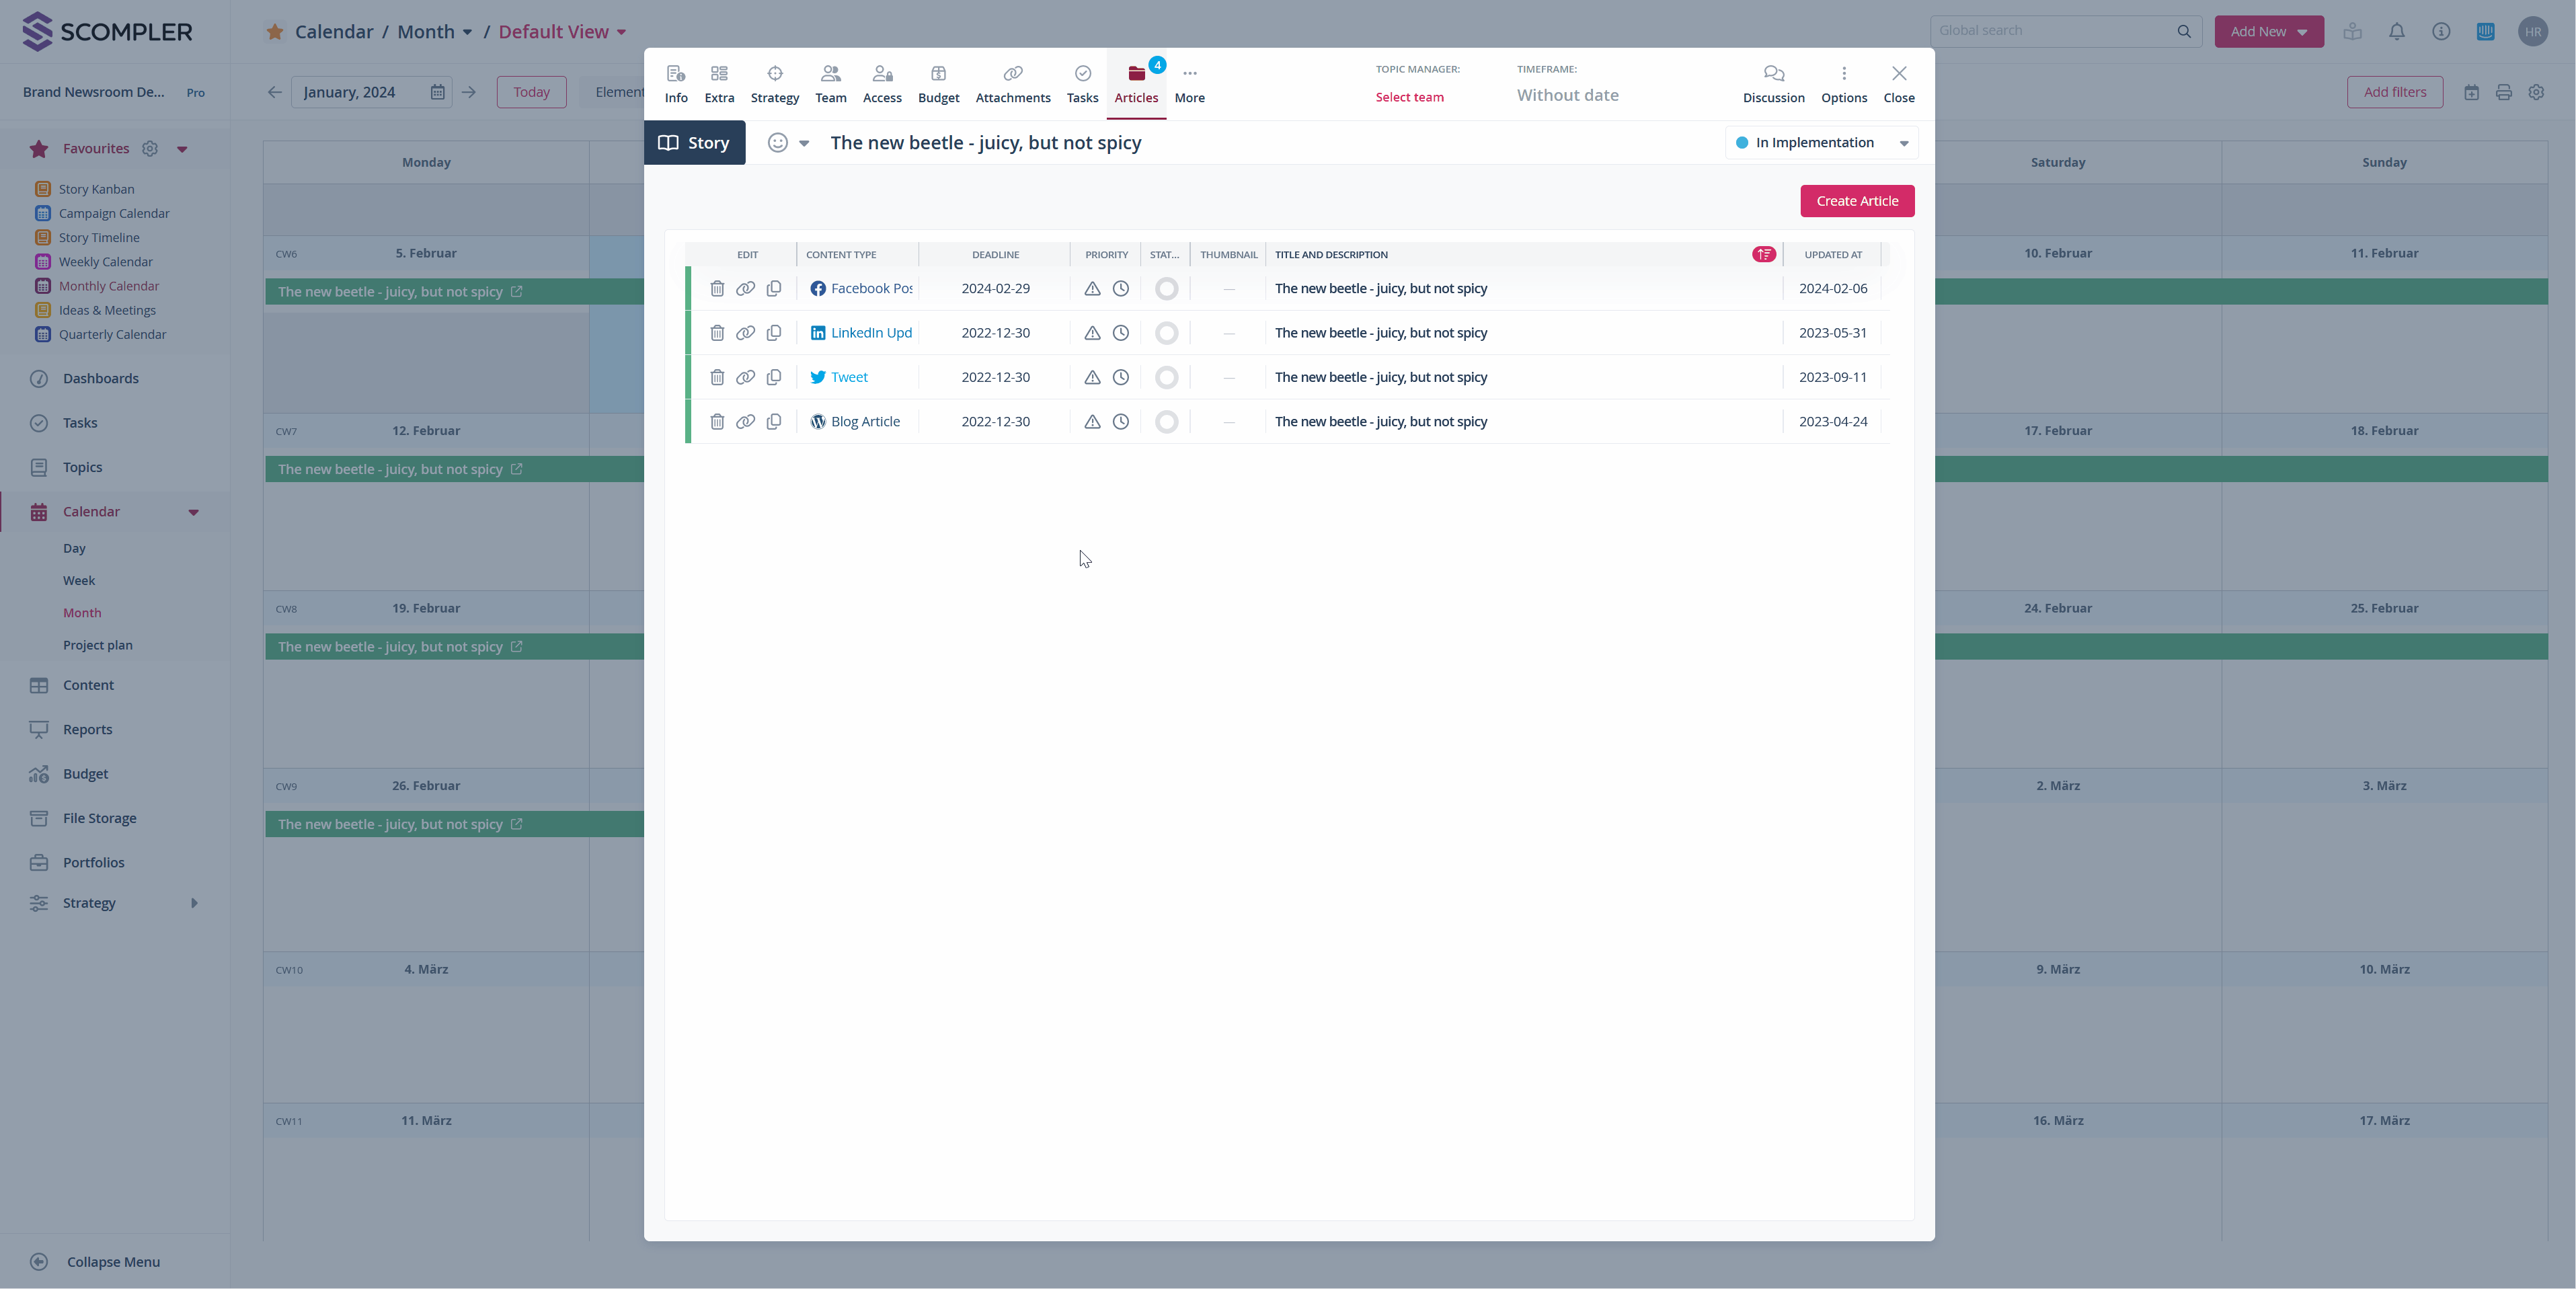Click the Create Article button
The height and width of the screenshot is (1289, 2576).
click(x=1857, y=201)
